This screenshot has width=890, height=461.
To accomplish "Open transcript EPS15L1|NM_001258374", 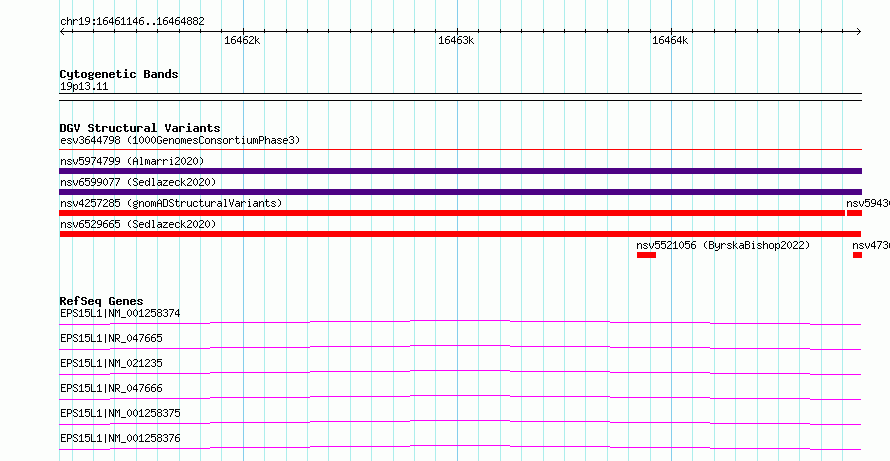I will pos(120,313).
